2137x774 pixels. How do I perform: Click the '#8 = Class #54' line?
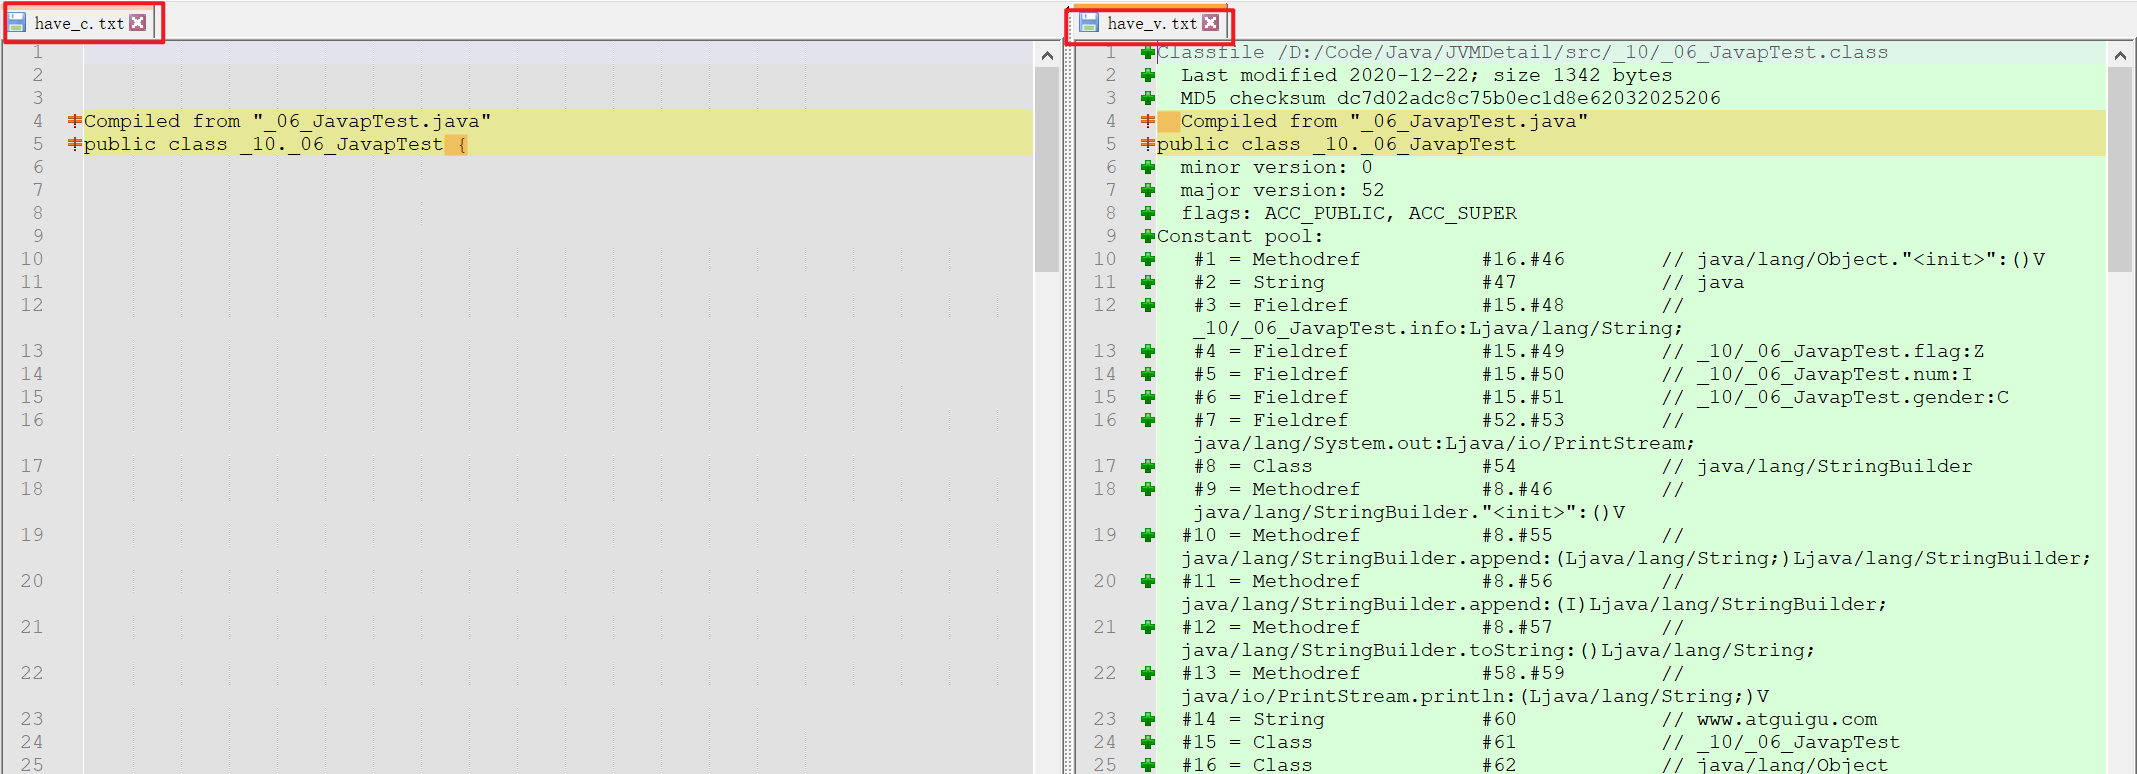point(1583,466)
